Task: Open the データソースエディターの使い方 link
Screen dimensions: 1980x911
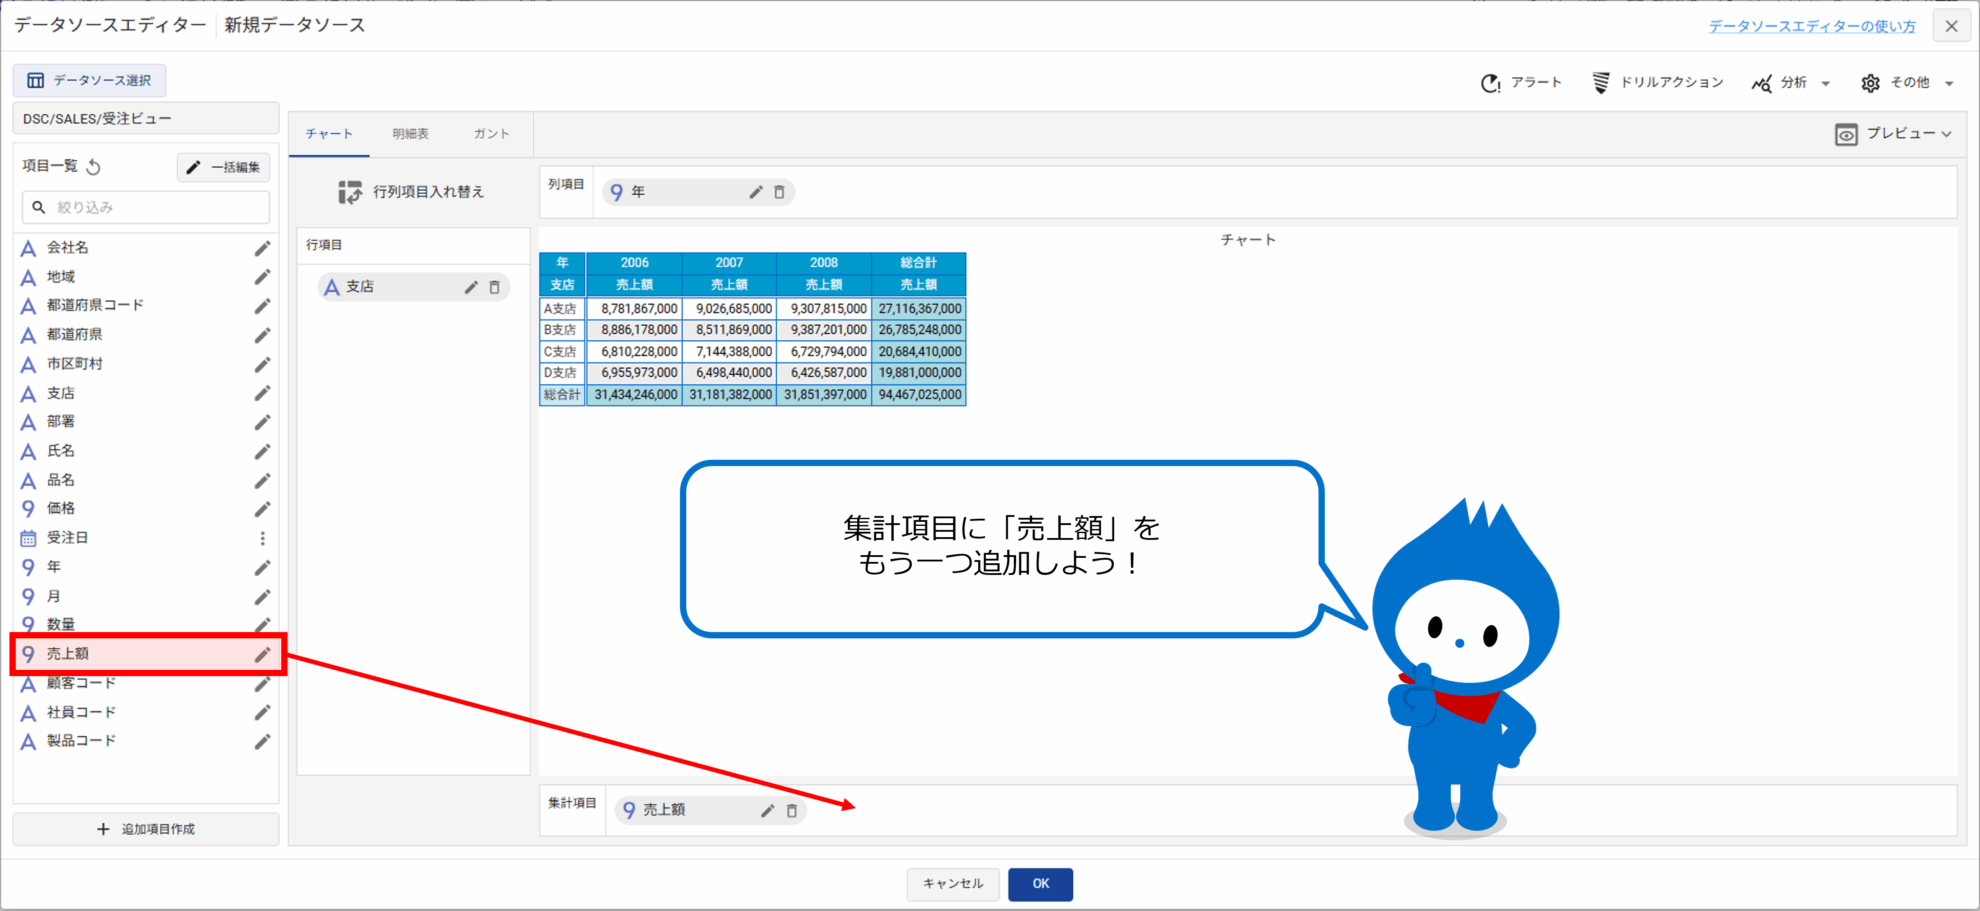Action: click(1811, 26)
